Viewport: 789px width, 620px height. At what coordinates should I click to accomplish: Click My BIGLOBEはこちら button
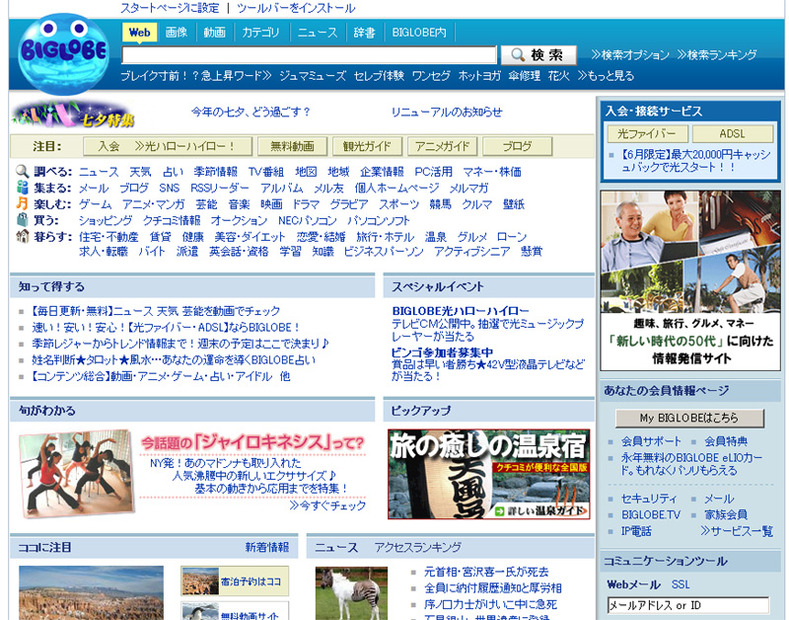click(x=689, y=418)
